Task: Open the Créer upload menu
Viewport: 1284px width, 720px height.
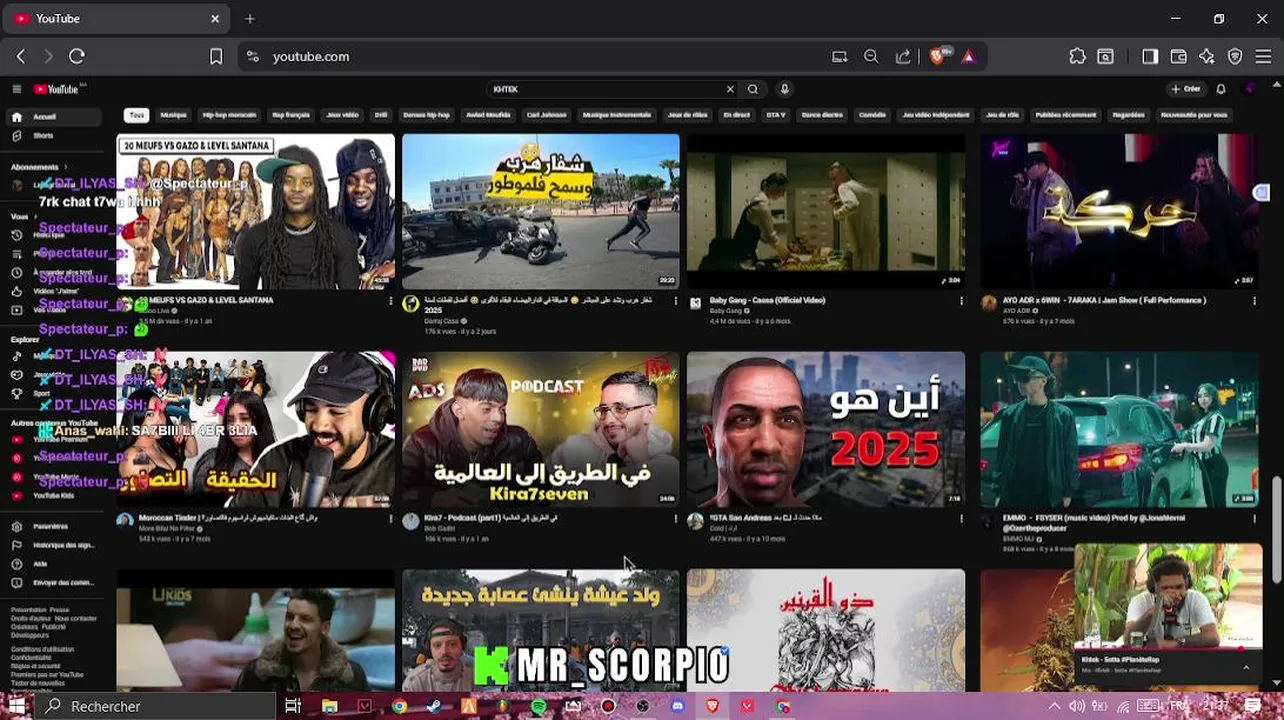Action: (1185, 89)
